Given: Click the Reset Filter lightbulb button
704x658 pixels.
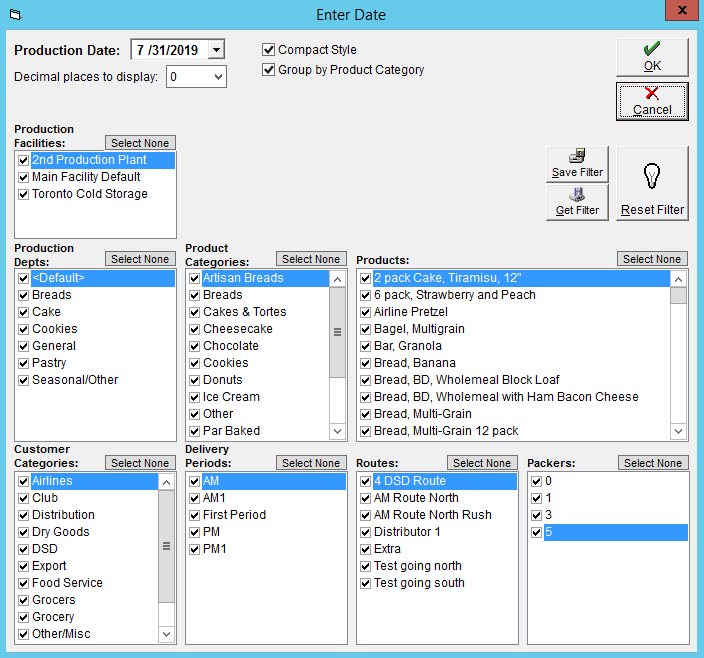Looking at the screenshot, I should pyautogui.click(x=652, y=183).
